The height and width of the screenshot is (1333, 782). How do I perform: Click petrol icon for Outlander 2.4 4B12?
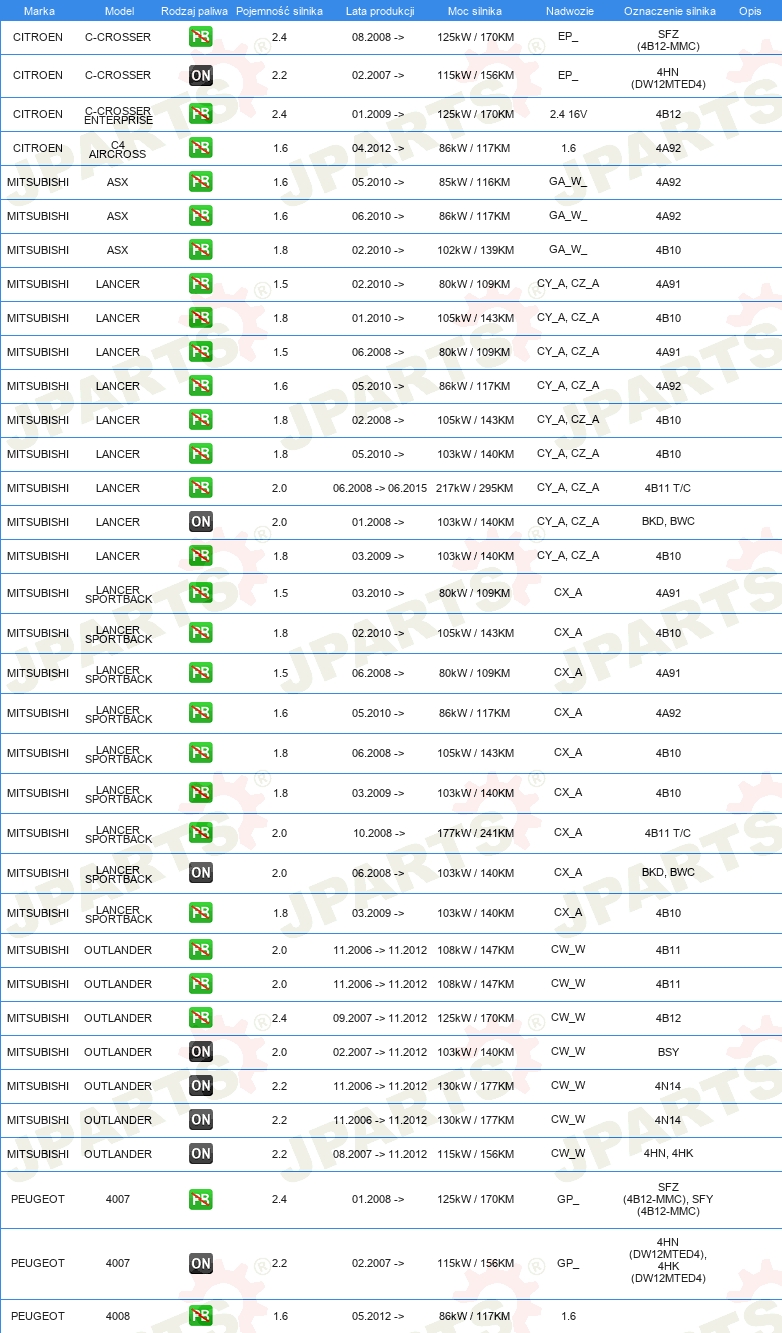coord(201,1018)
